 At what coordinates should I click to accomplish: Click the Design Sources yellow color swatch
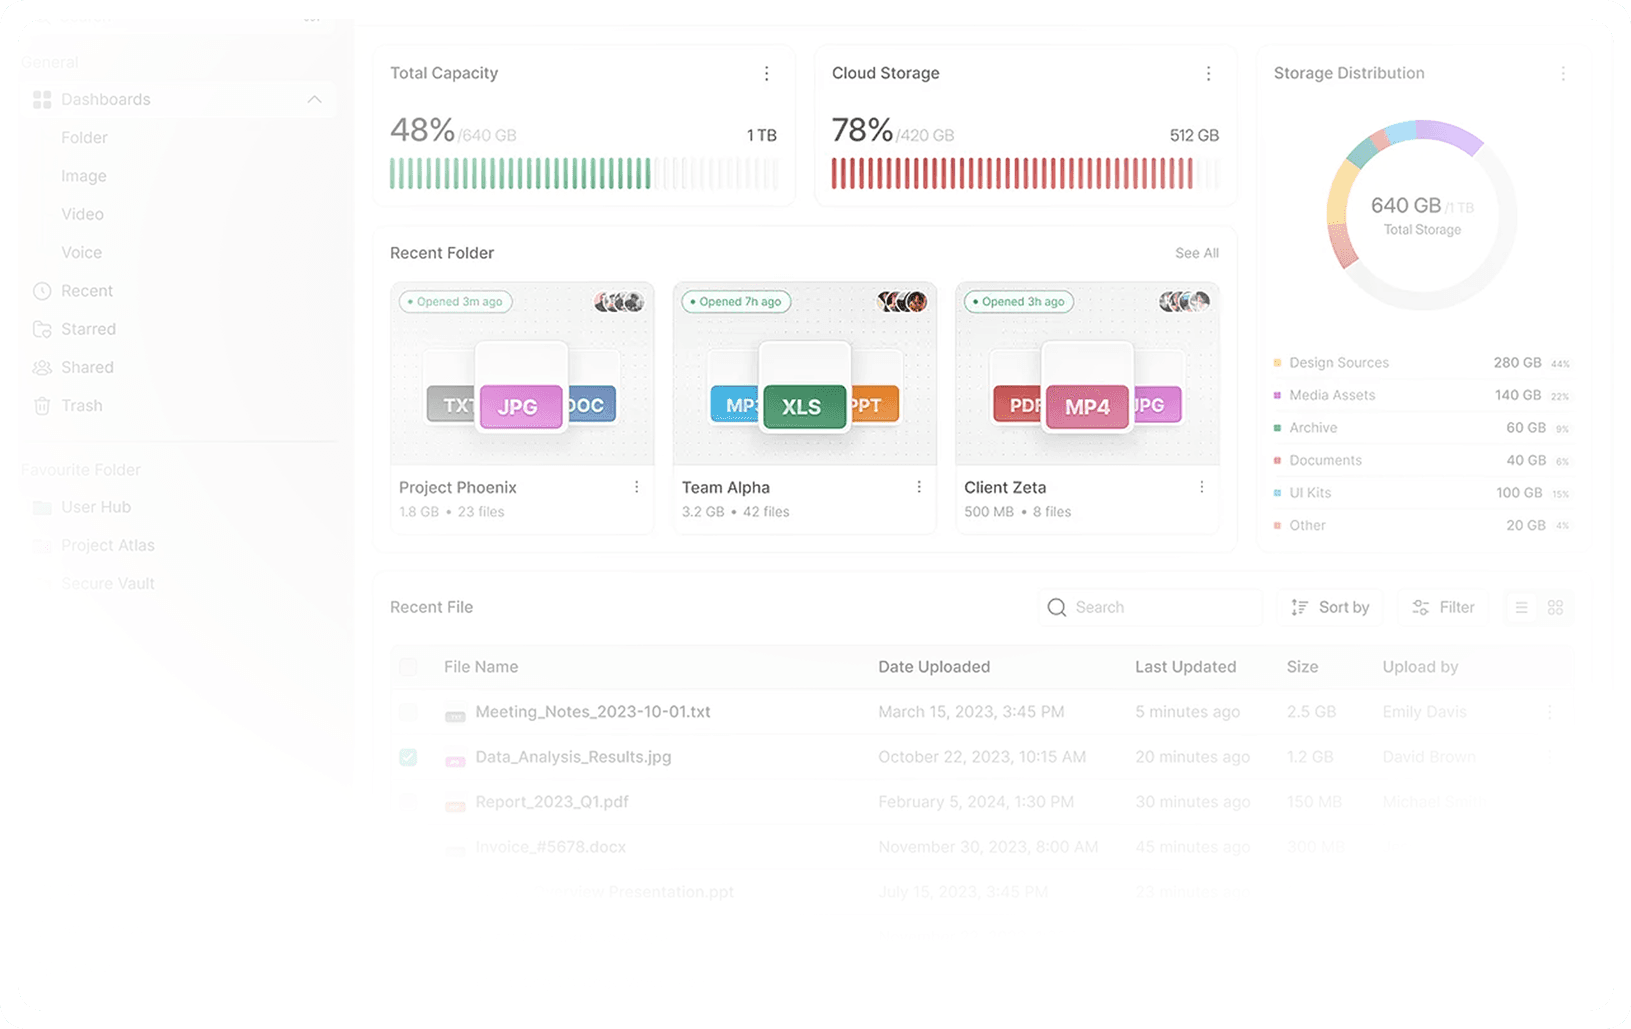[x=1277, y=363]
